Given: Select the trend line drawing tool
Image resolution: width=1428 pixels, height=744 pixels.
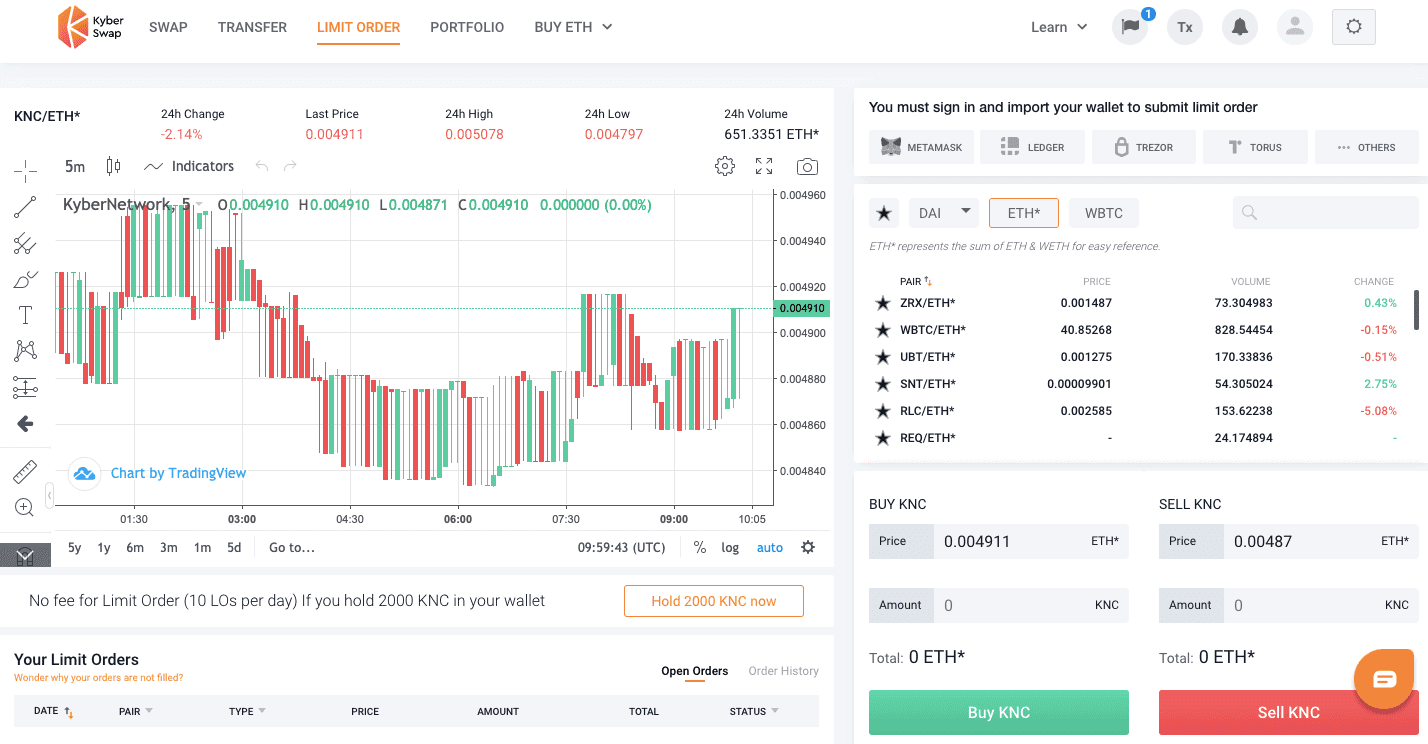Looking at the screenshot, I should 25,207.
